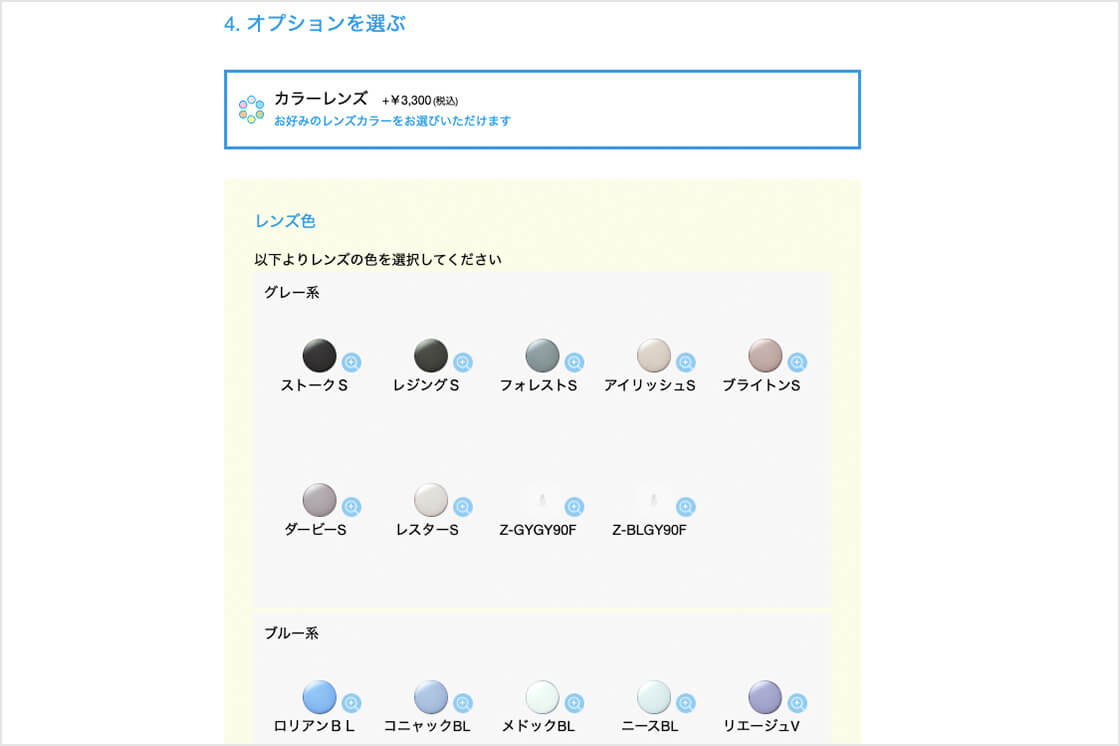This screenshot has height=746, width=1120.
Task: Open magnifier beside フォレストS swatch
Action: coord(574,362)
